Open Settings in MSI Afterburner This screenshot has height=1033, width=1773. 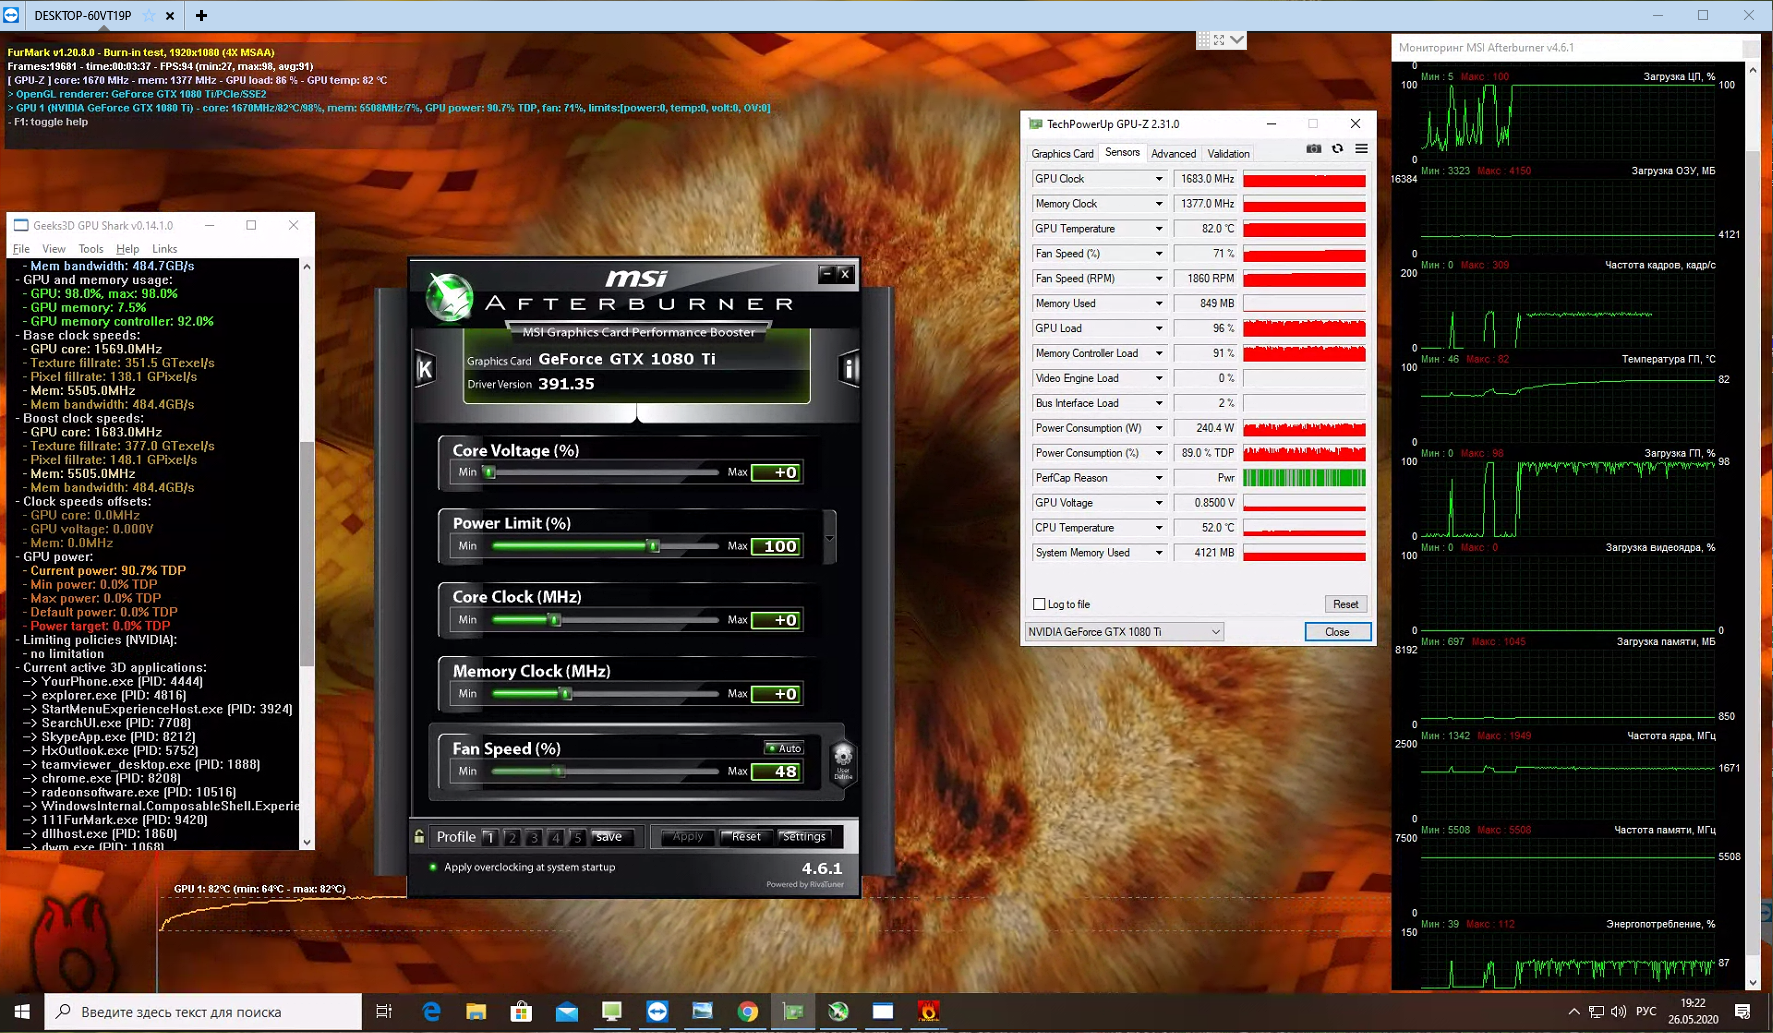point(804,837)
